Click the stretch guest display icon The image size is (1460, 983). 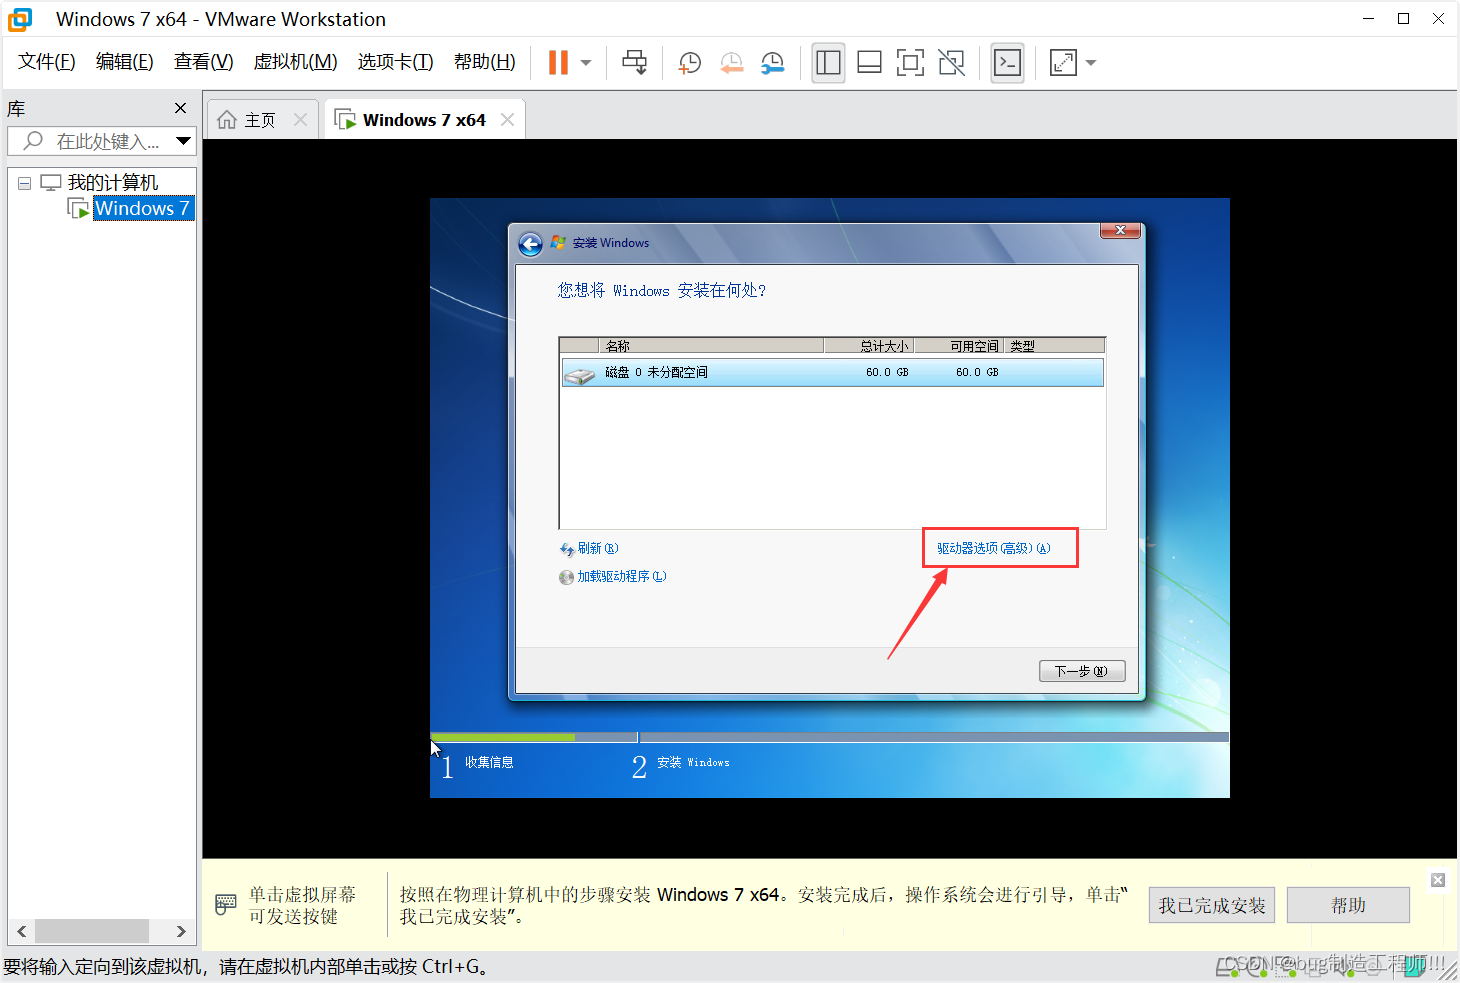[1063, 63]
